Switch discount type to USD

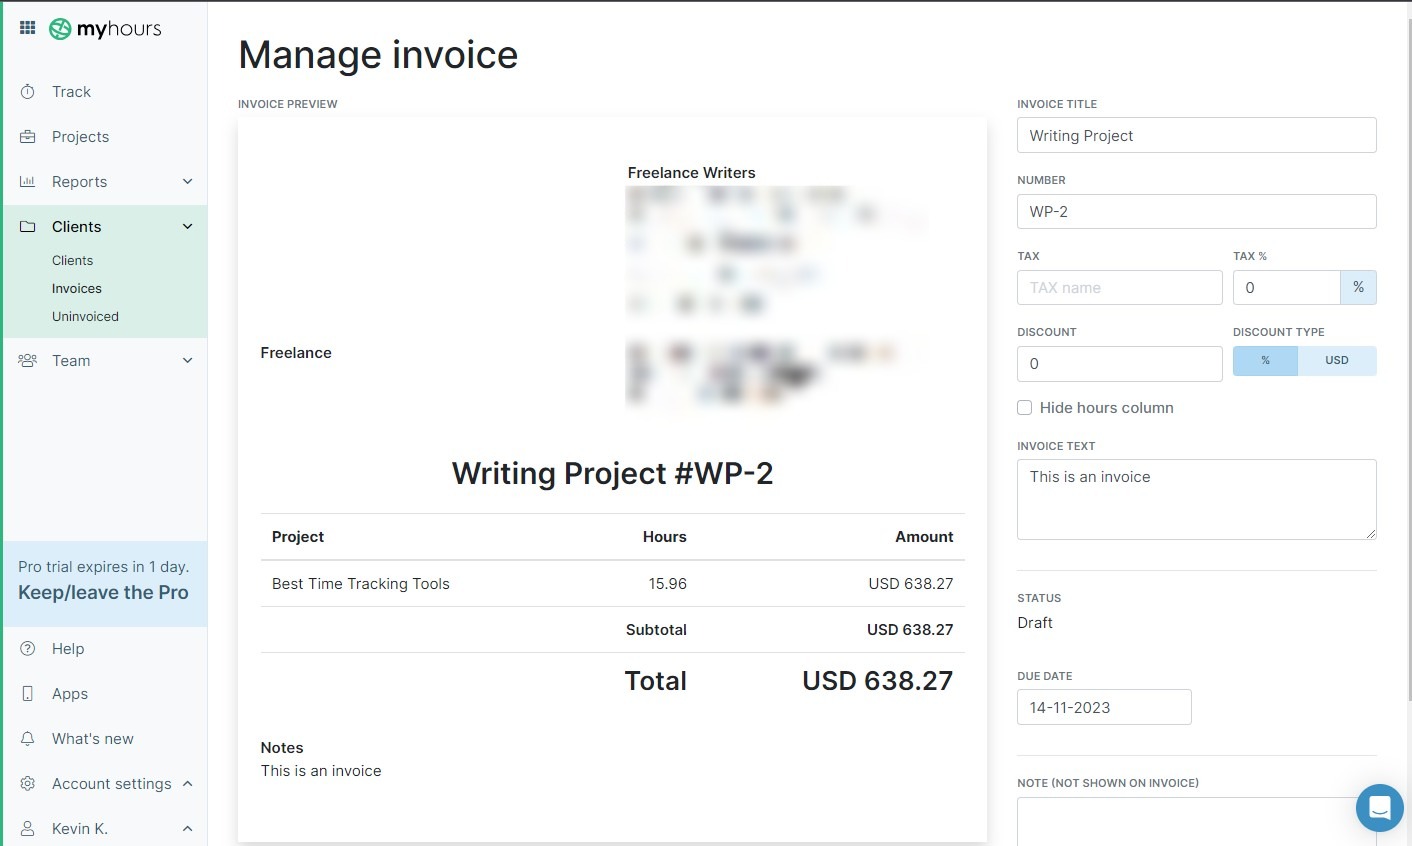click(x=1336, y=361)
